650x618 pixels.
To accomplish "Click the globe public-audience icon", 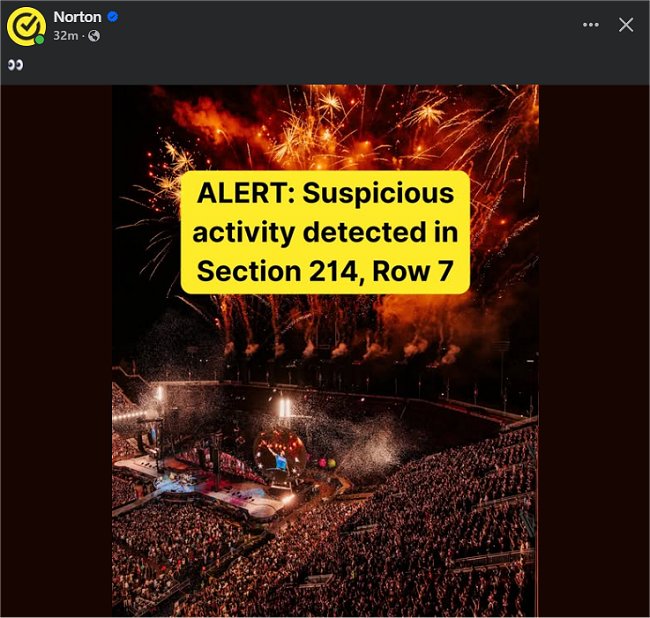I will coord(94,36).
